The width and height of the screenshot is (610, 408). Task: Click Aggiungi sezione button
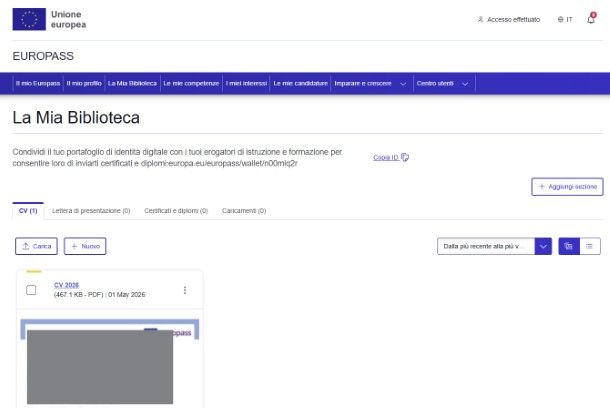coord(567,187)
